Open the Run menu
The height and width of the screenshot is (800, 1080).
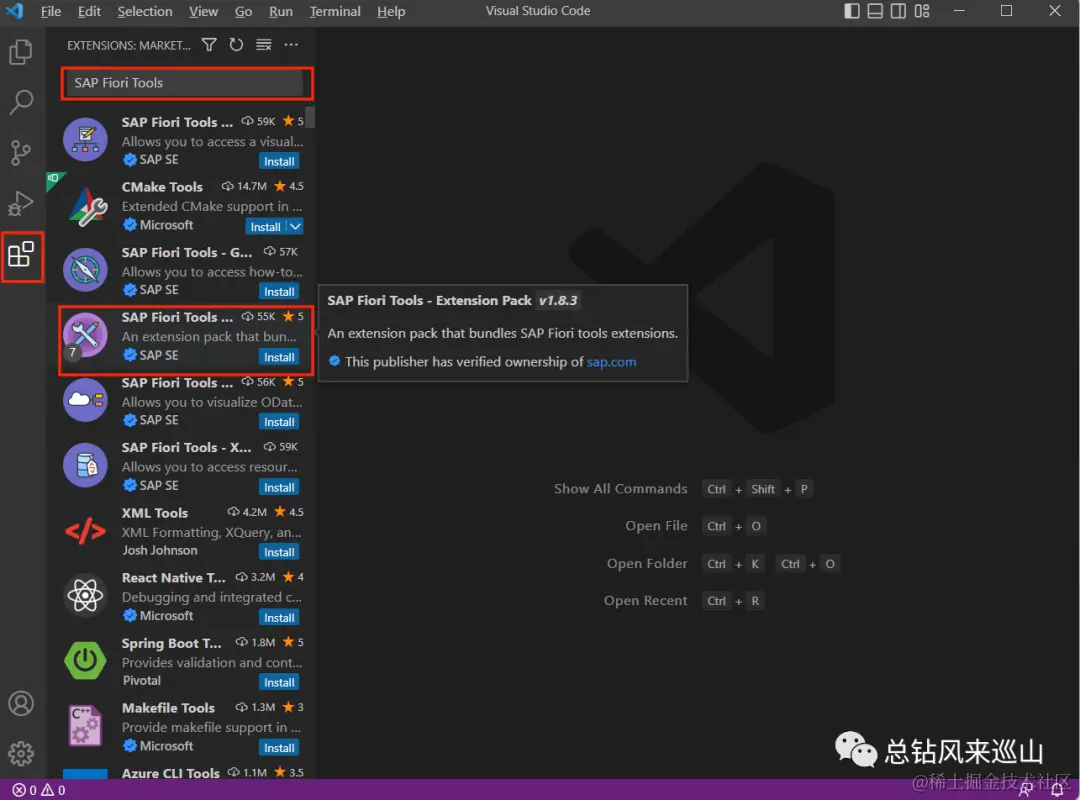click(x=280, y=11)
